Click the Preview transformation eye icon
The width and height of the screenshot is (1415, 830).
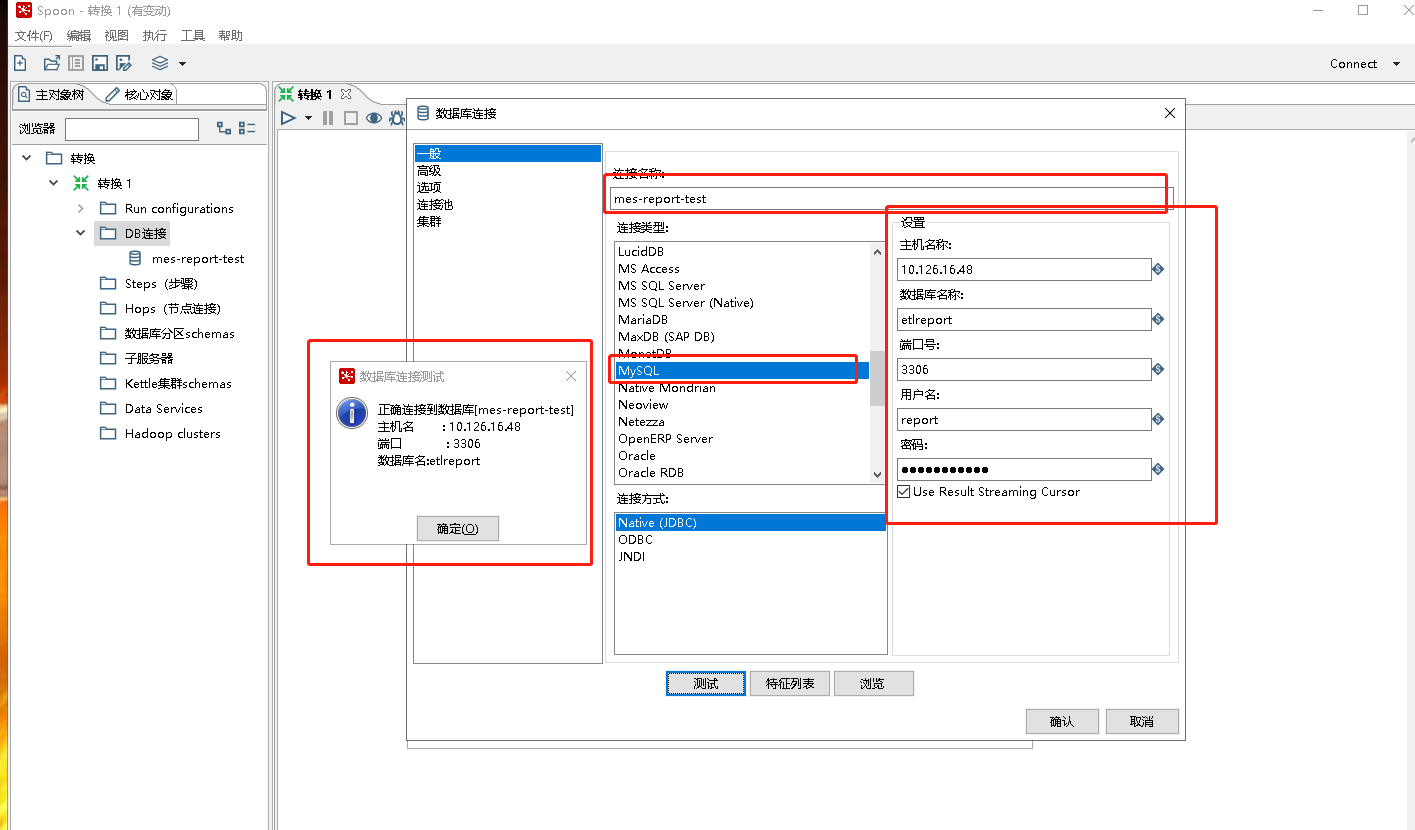(374, 118)
